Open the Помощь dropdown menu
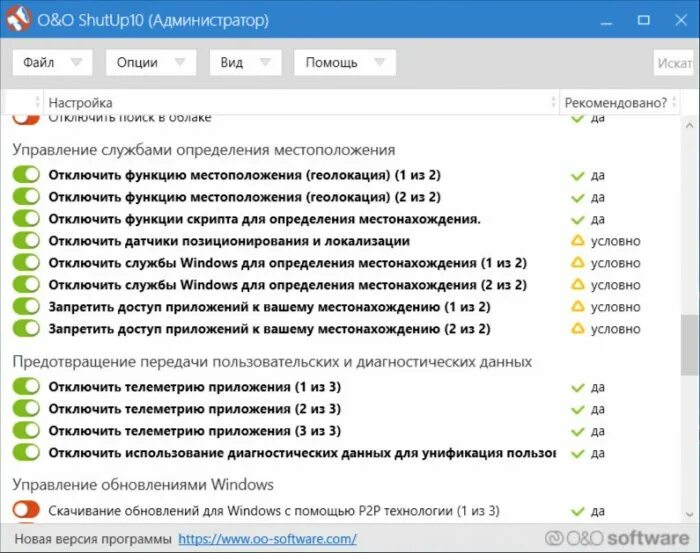The width and height of the screenshot is (700, 553). pos(345,62)
